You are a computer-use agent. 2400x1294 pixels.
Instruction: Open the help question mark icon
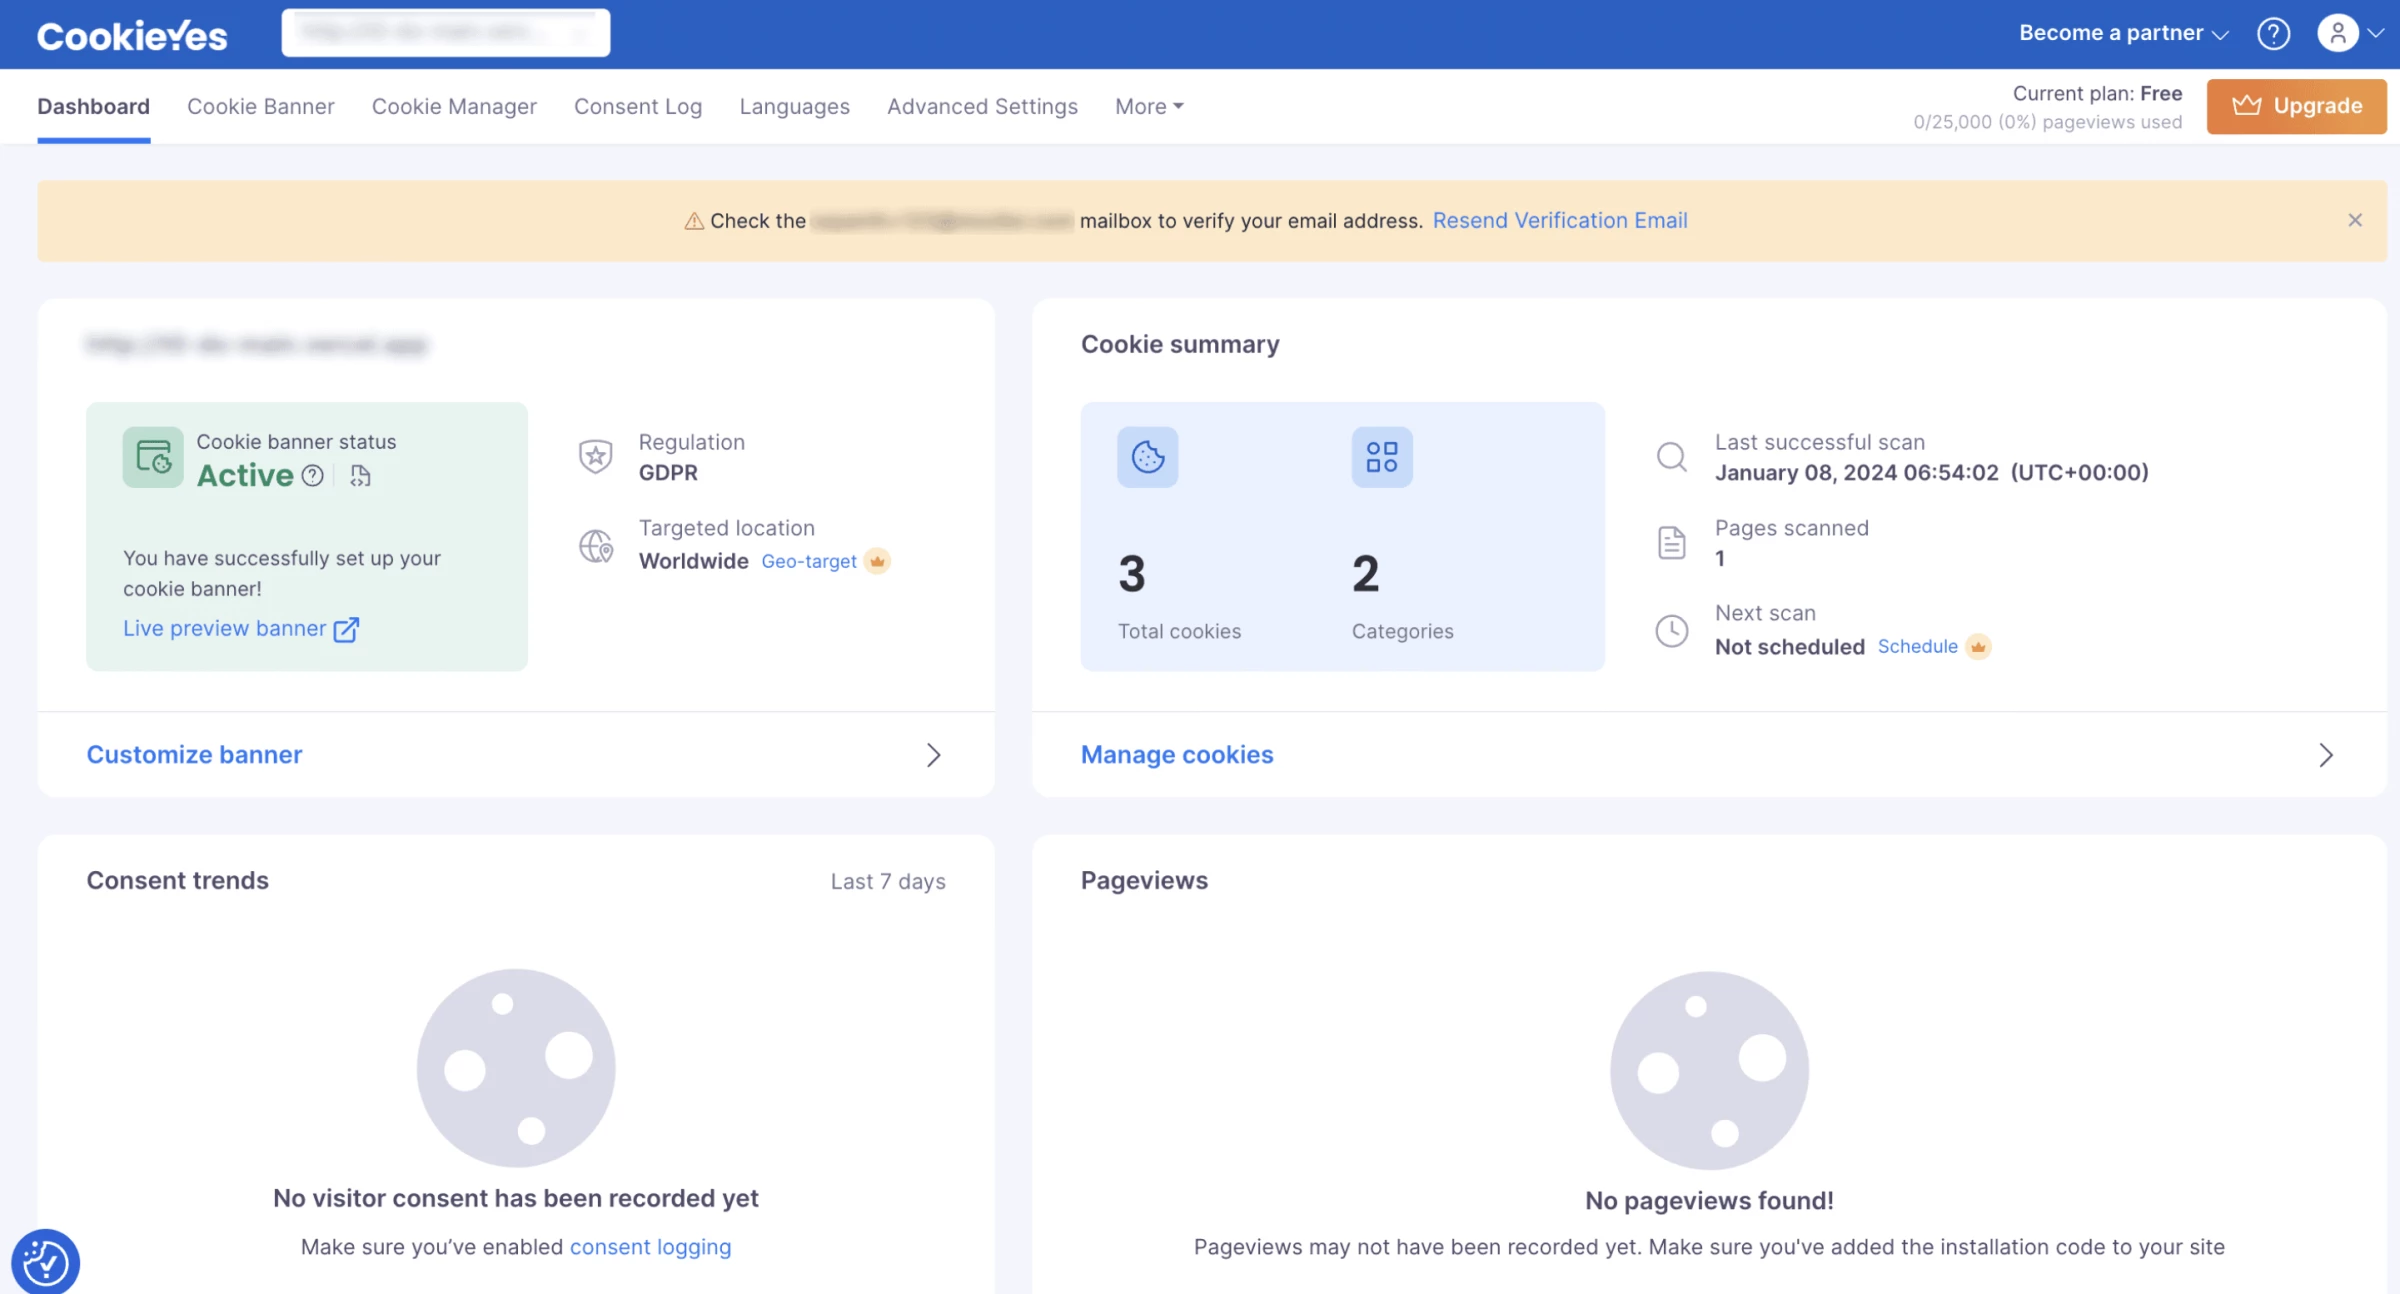click(x=2273, y=34)
